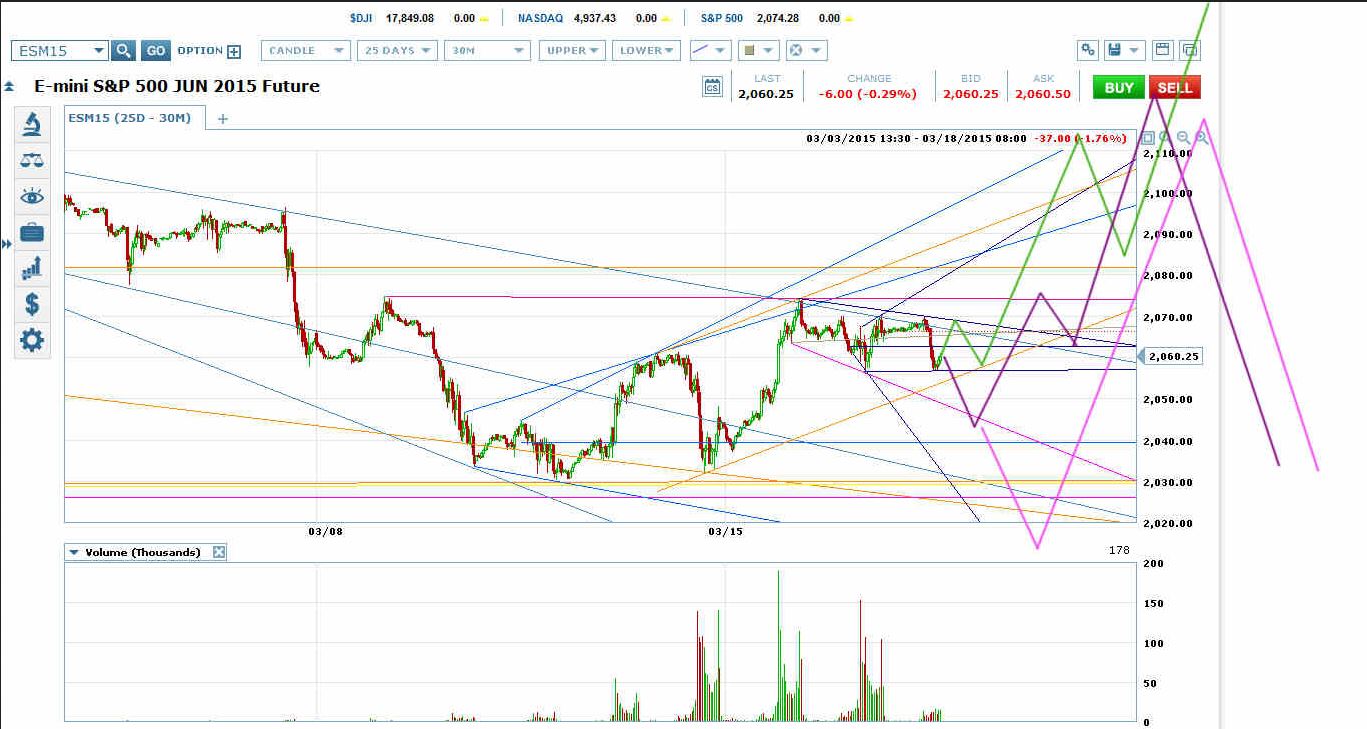Click the 03/08 date axis label
This screenshot has width=1367, height=729.
coord(326,532)
